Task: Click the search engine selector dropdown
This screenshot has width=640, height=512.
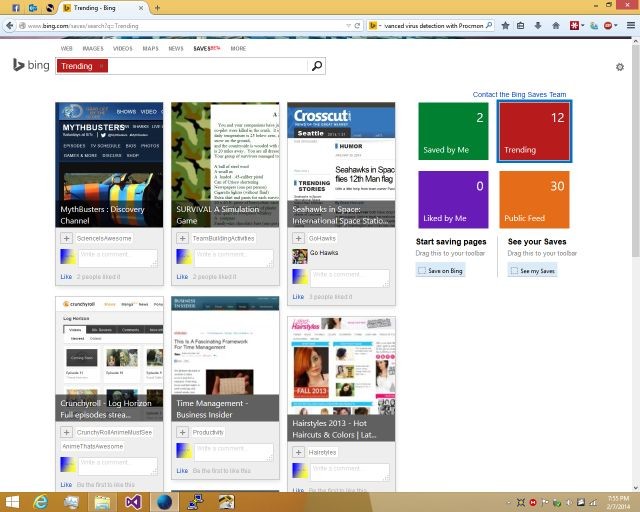Action: pos(375,26)
